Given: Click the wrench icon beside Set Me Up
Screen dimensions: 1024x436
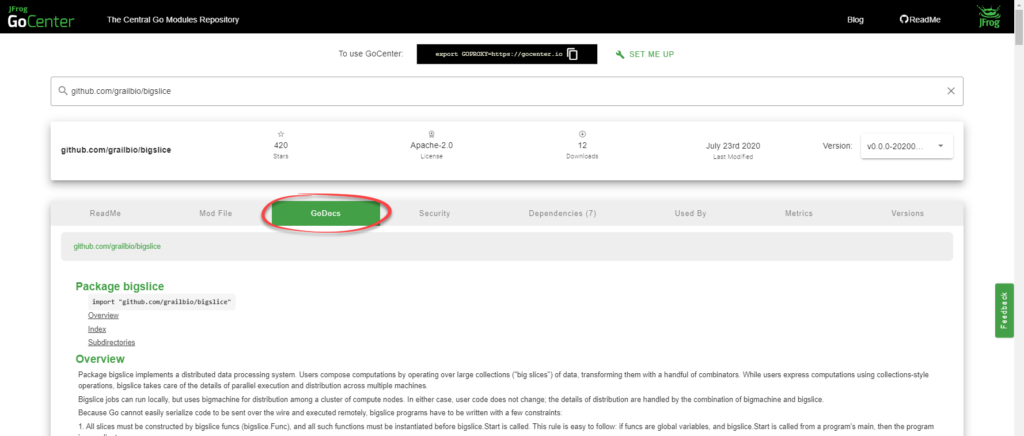Looking at the screenshot, I should pyautogui.click(x=620, y=54).
